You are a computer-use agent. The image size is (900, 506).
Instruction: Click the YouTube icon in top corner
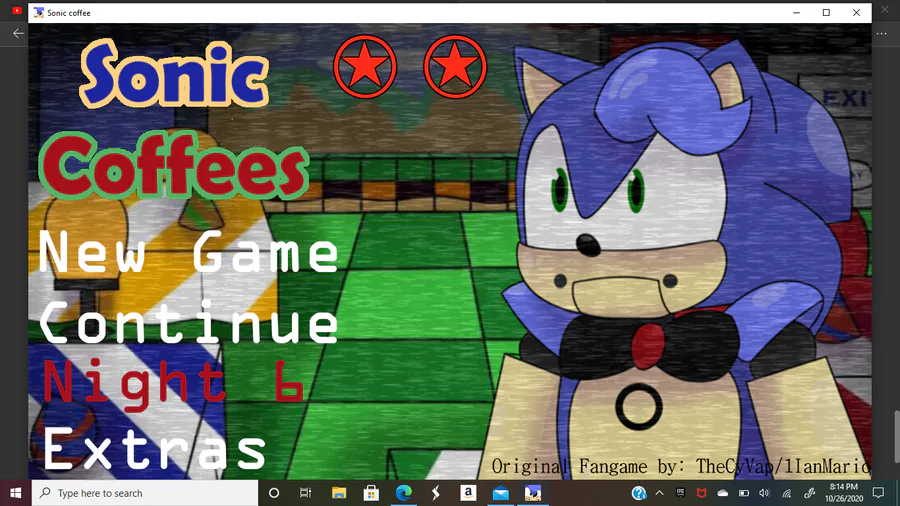[x=17, y=10]
